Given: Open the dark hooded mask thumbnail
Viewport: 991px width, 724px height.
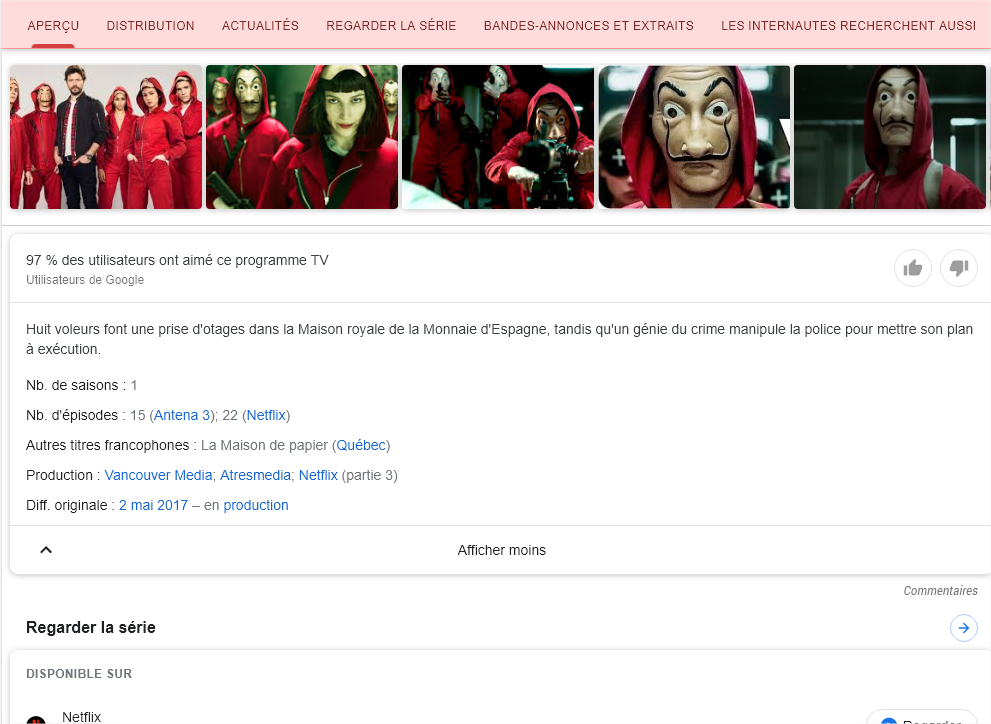Looking at the screenshot, I should [x=890, y=137].
